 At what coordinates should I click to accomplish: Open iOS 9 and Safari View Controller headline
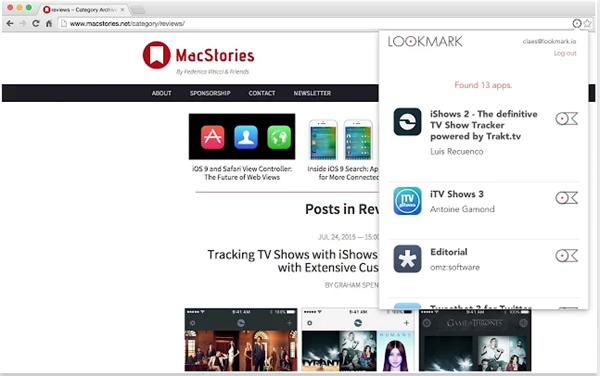[242, 173]
